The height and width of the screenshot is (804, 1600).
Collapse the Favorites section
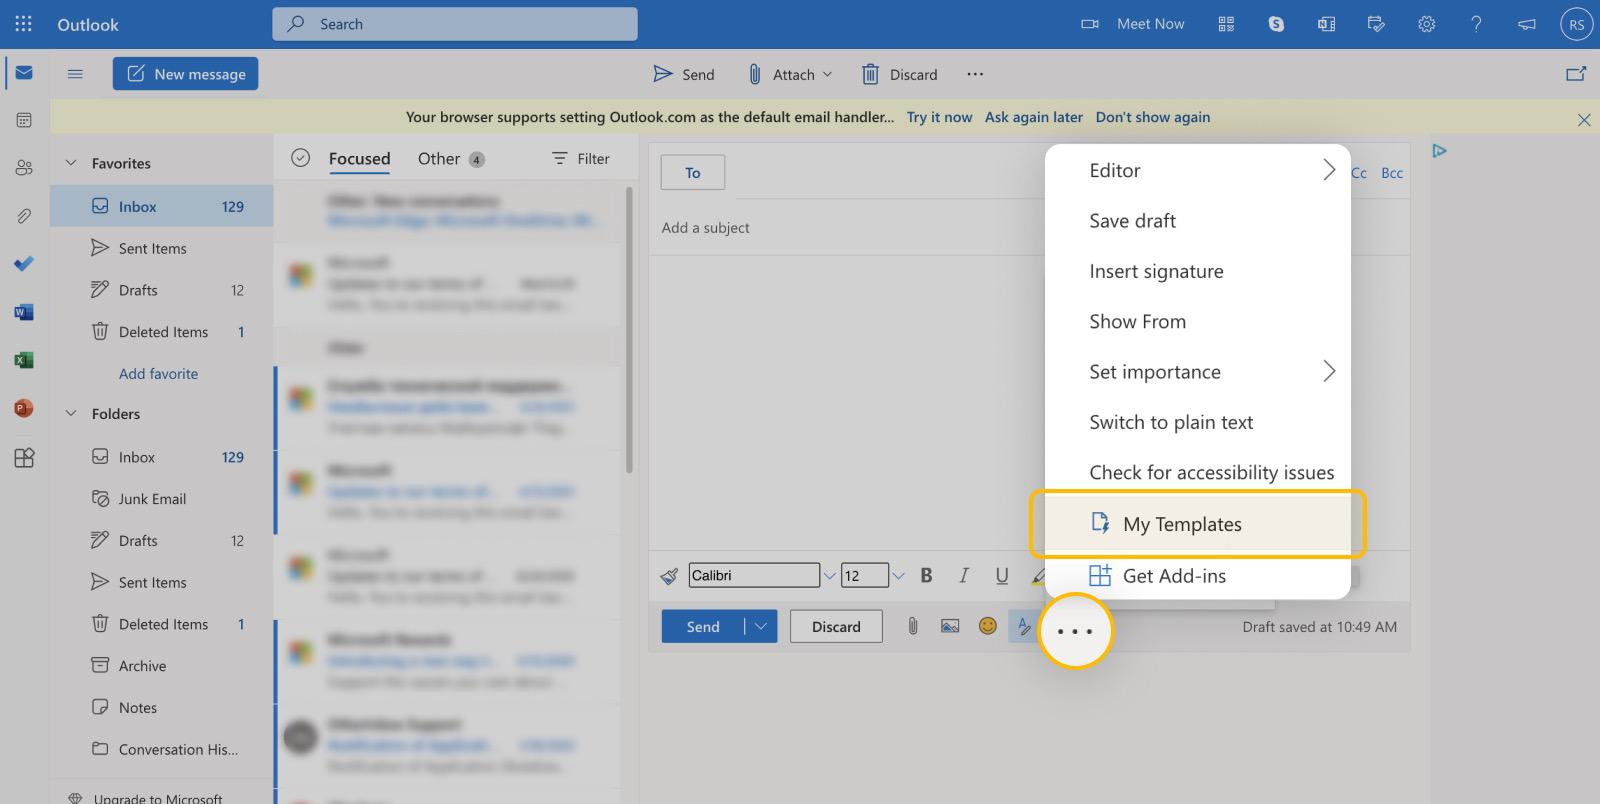(71, 163)
